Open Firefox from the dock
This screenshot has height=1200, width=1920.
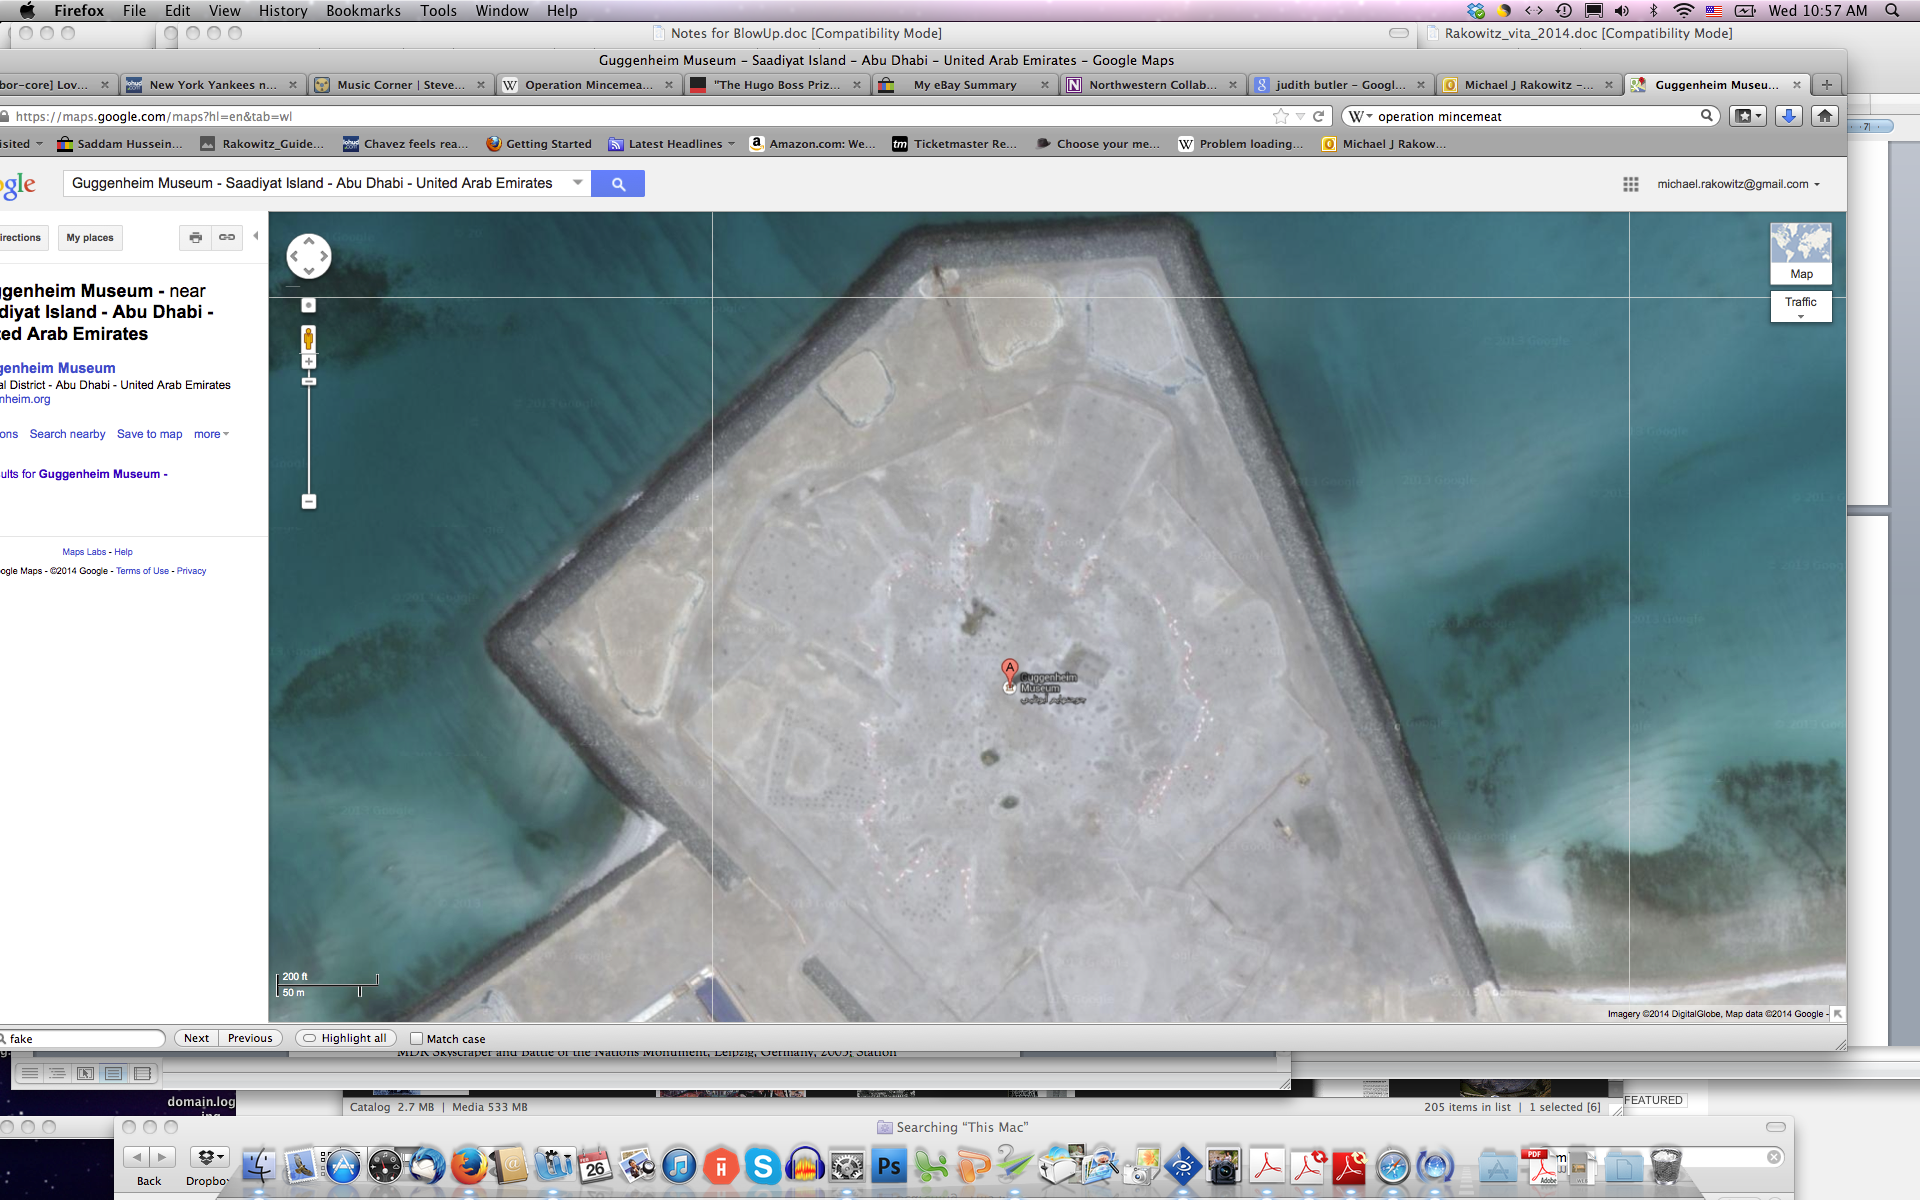point(468,1166)
